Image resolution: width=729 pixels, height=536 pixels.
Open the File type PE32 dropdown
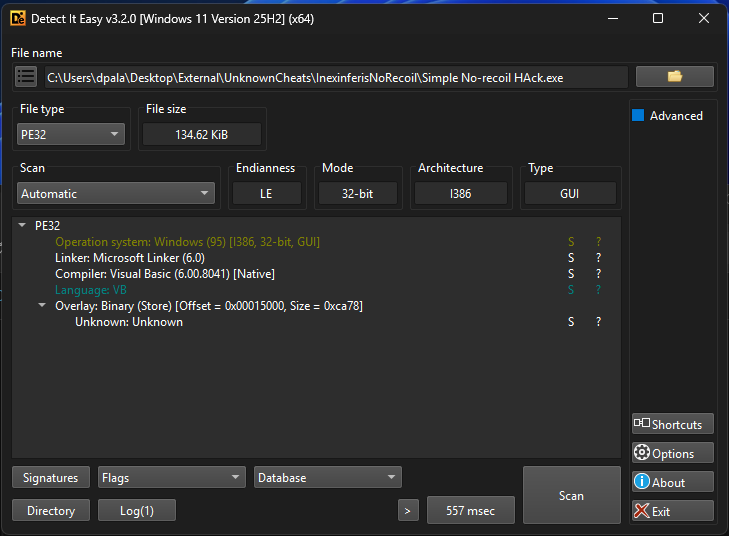click(x=71, y=135)
